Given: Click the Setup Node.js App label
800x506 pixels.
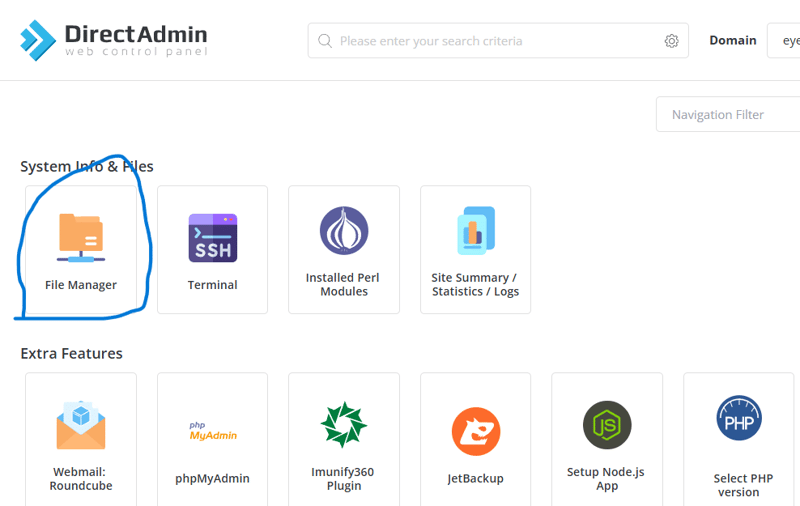Looking at the screenshot, I should pos(606,478).
